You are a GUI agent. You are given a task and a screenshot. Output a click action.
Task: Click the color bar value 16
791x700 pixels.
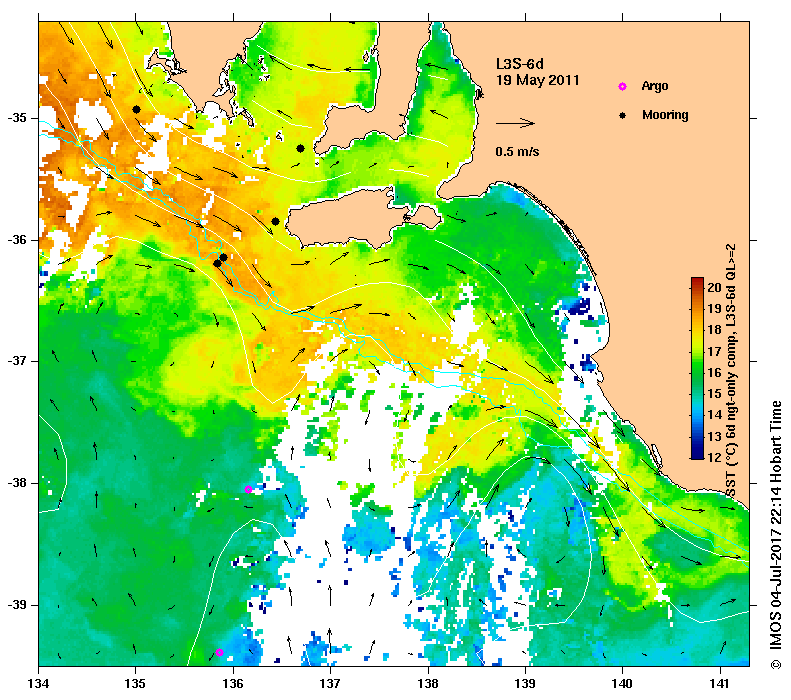(714, 373)
